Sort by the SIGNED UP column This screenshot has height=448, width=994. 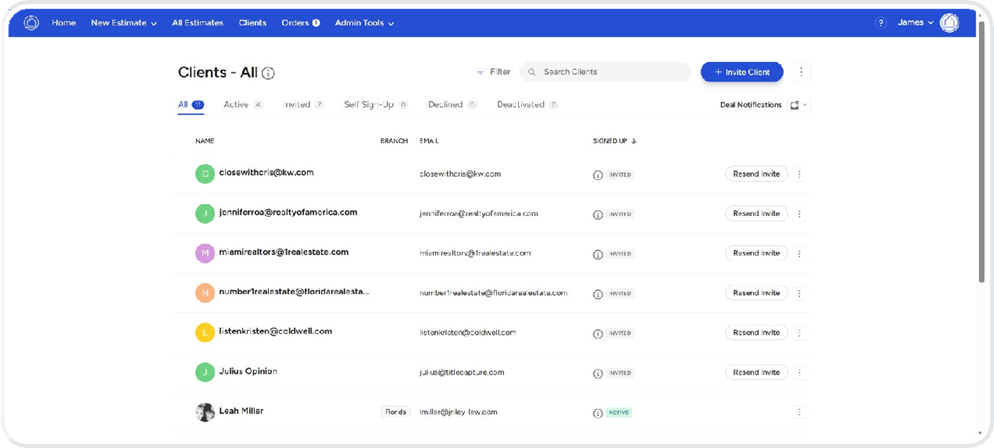614,141
